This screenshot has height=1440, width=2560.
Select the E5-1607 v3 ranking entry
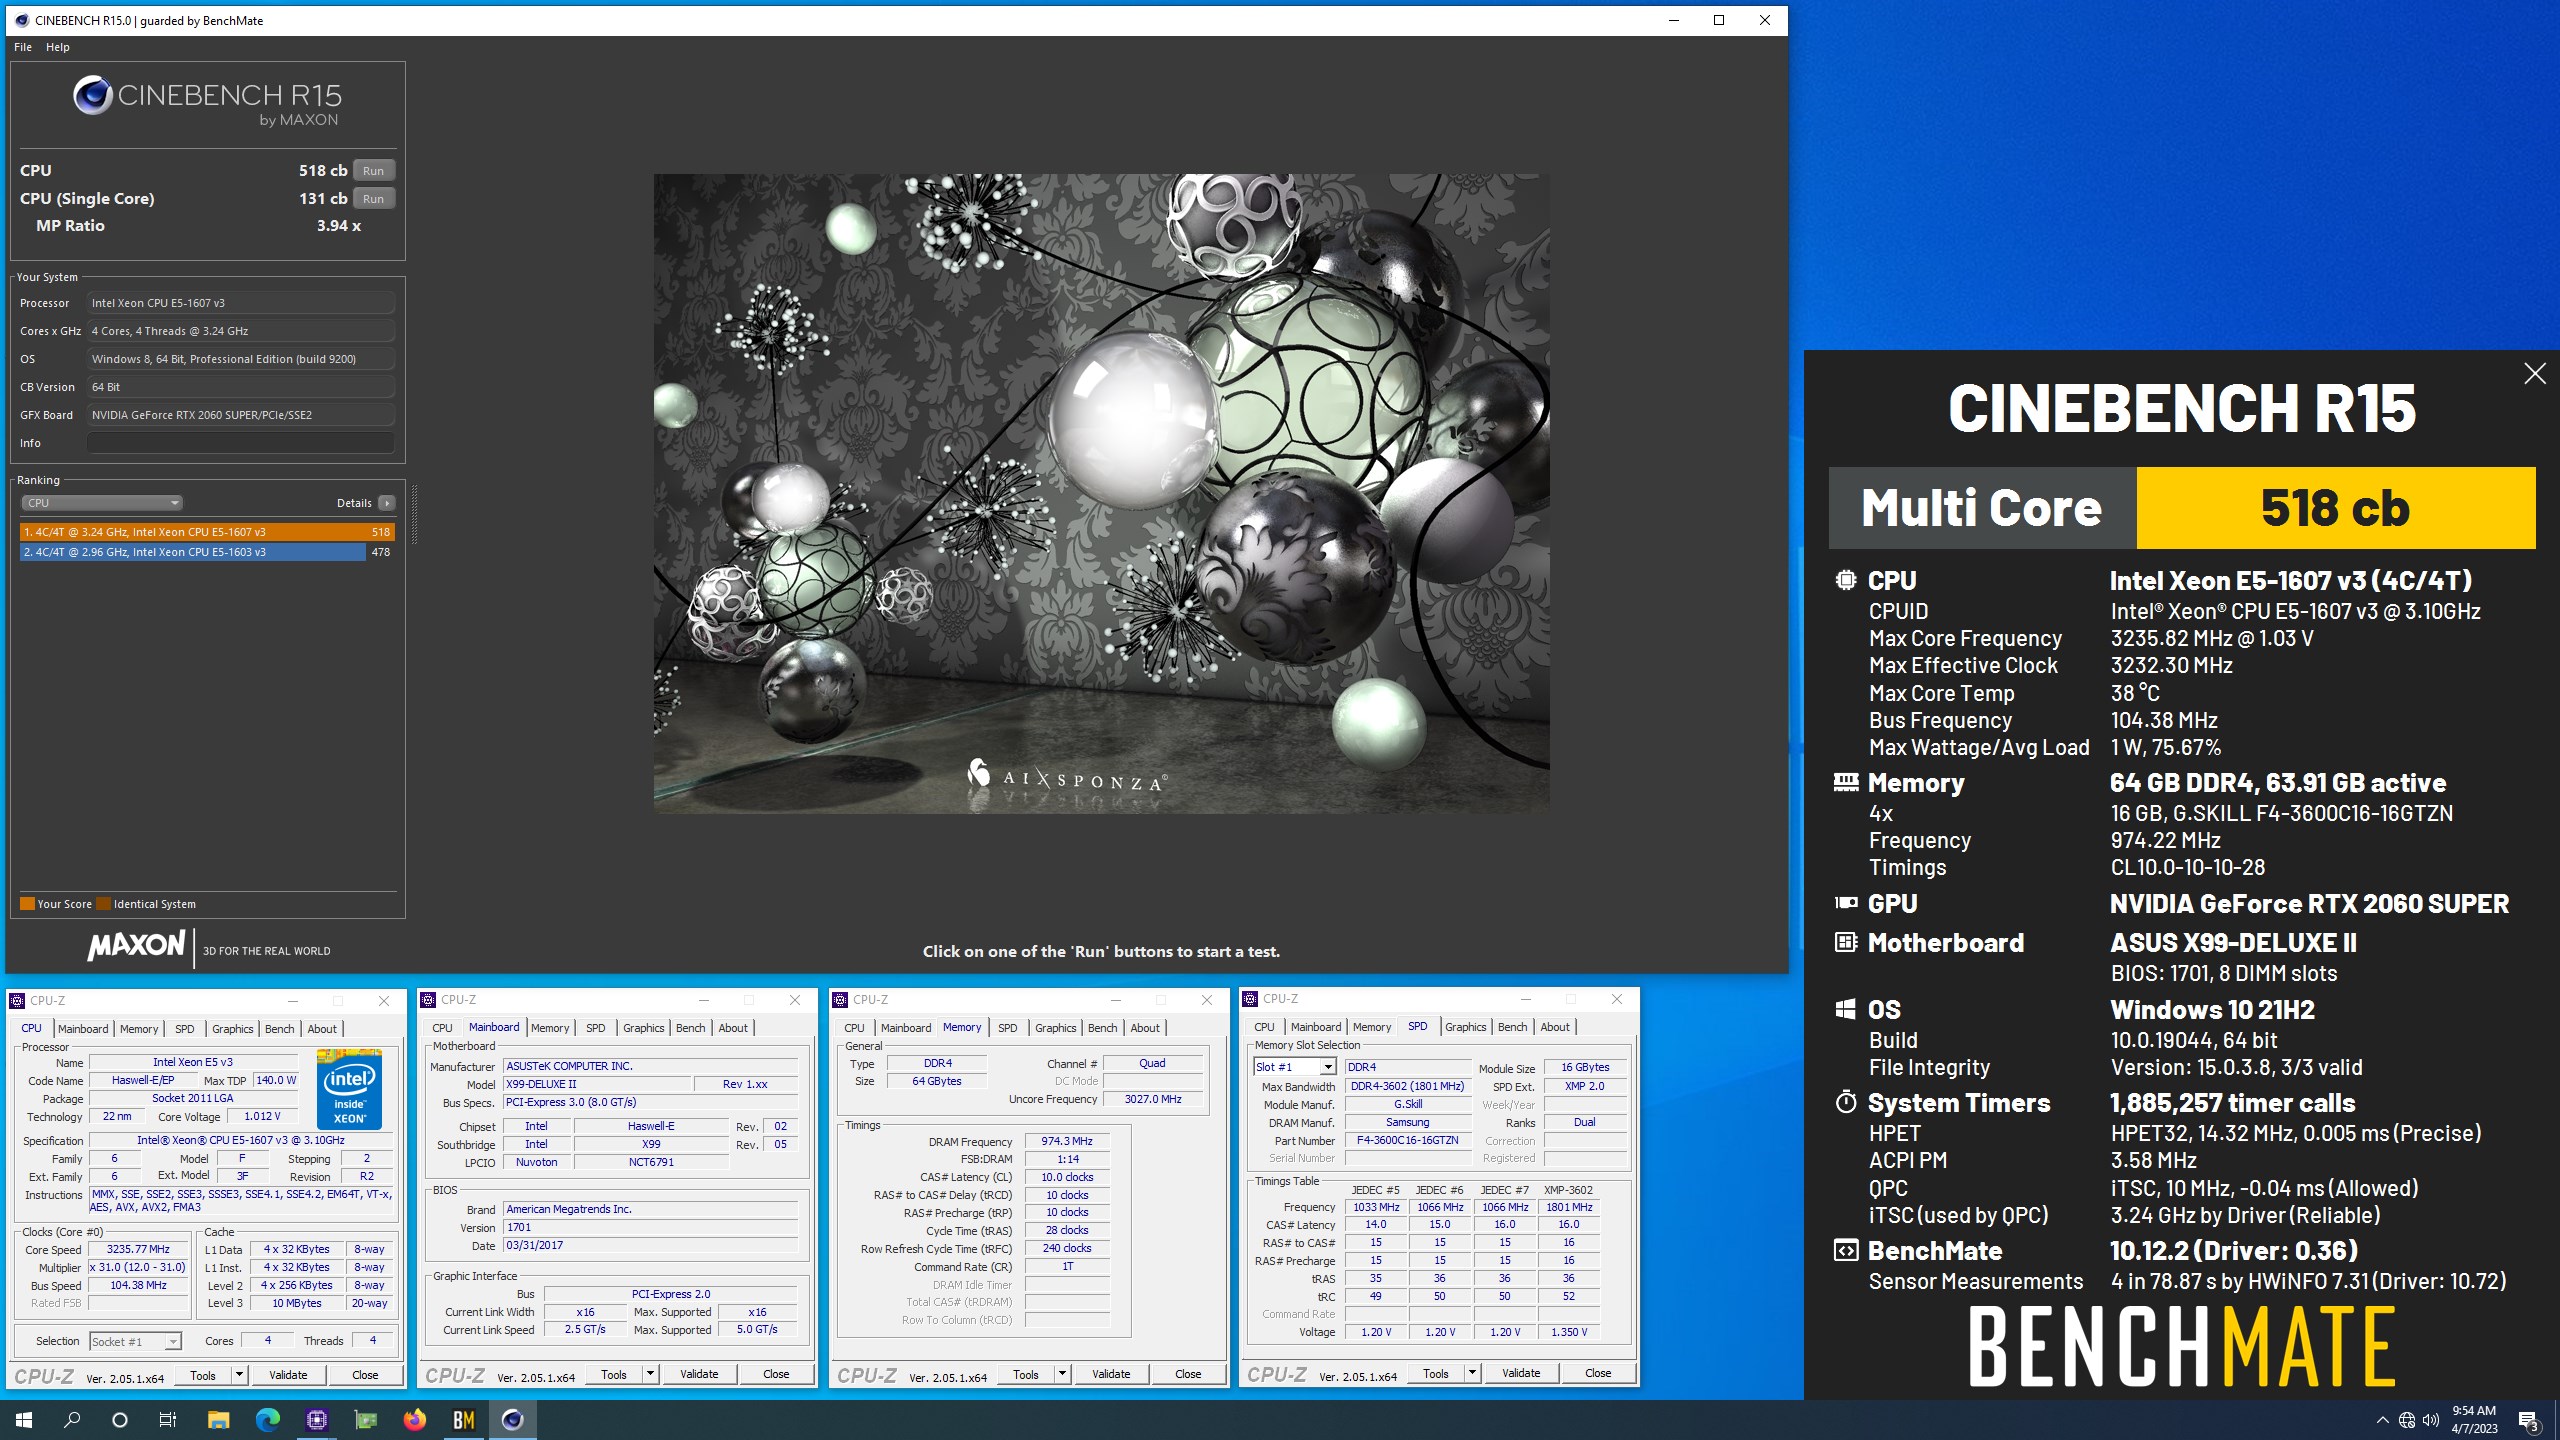[207, 532]
